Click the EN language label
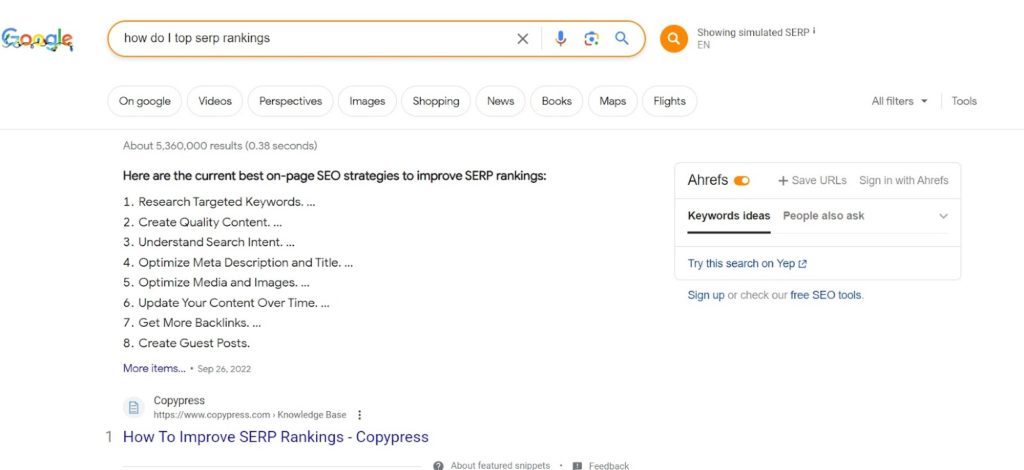 point(703,45)
